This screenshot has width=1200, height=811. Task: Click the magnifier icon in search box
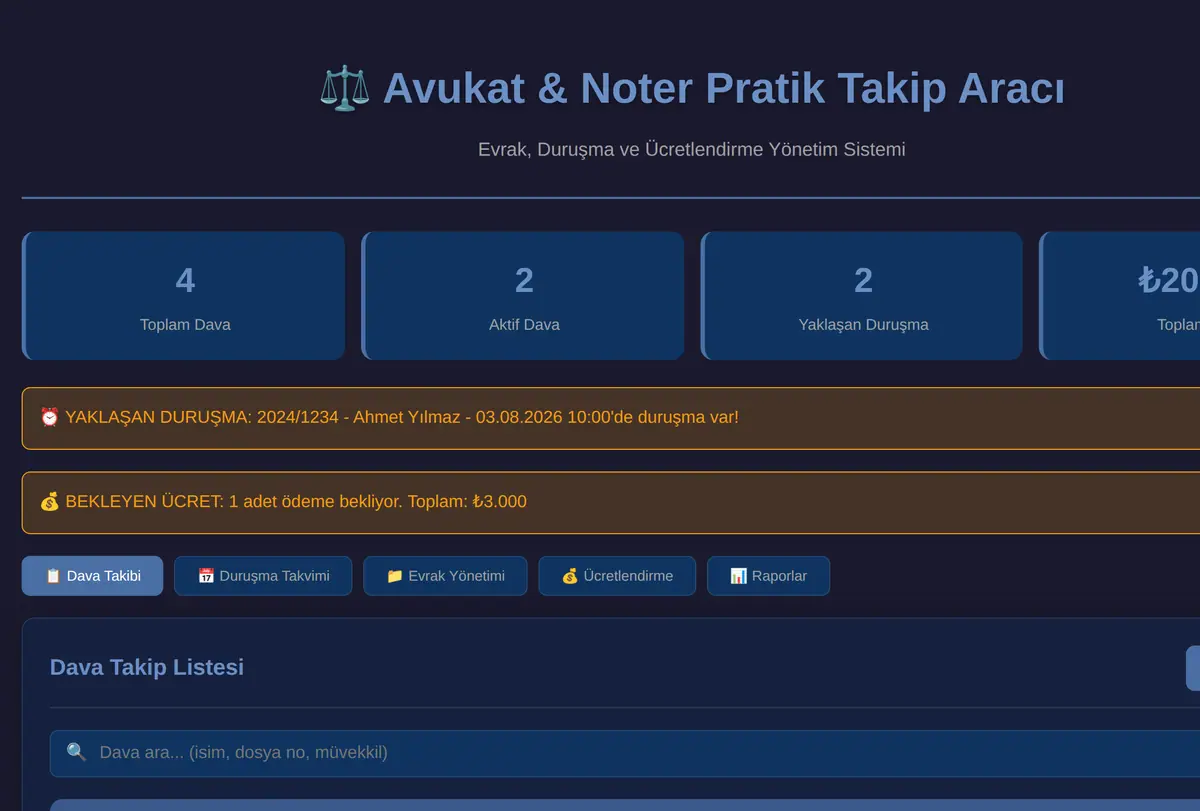point(77,752)
